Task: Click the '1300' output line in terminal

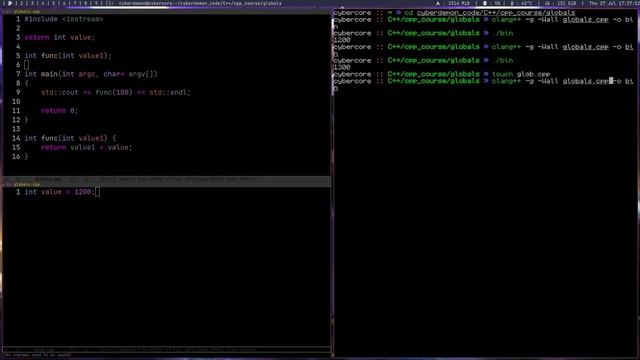Action: 342,67
